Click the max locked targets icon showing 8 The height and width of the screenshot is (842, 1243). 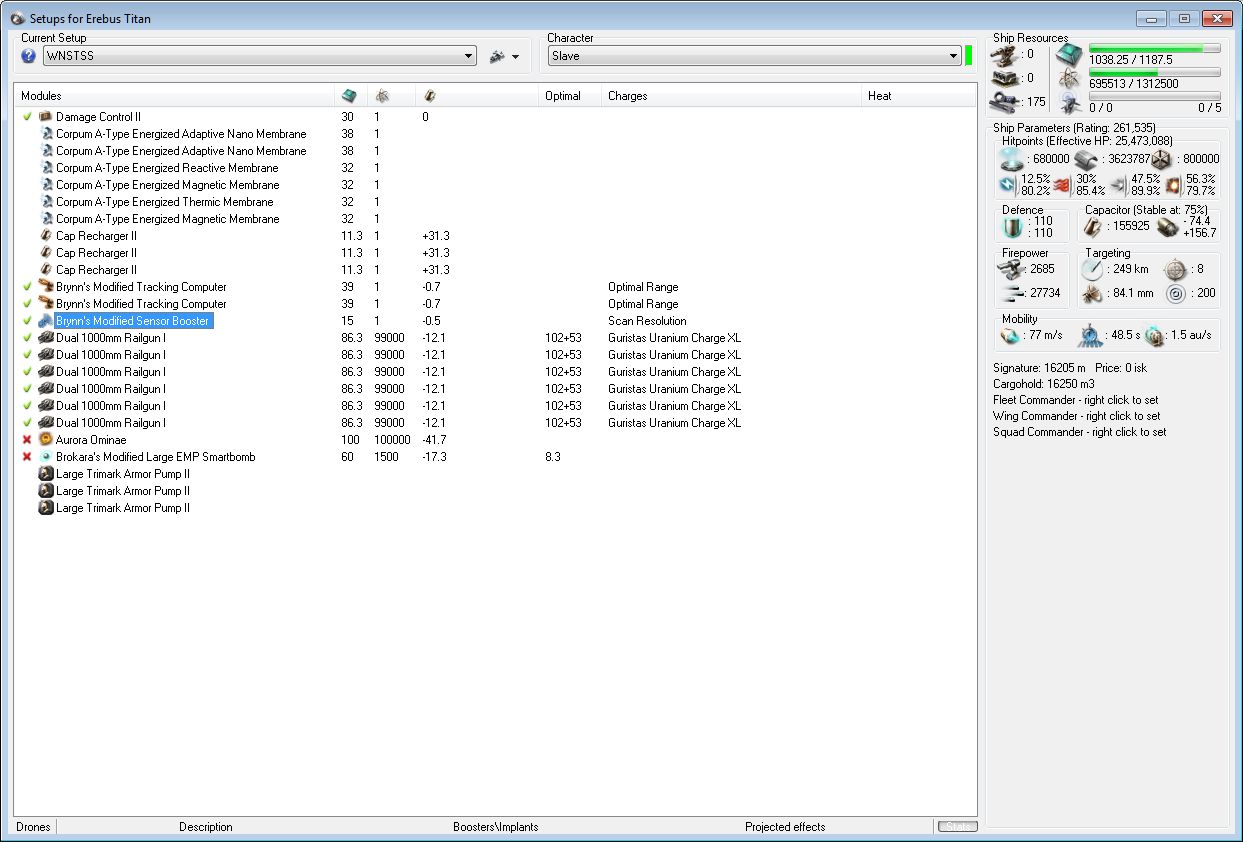[1174, 270]
